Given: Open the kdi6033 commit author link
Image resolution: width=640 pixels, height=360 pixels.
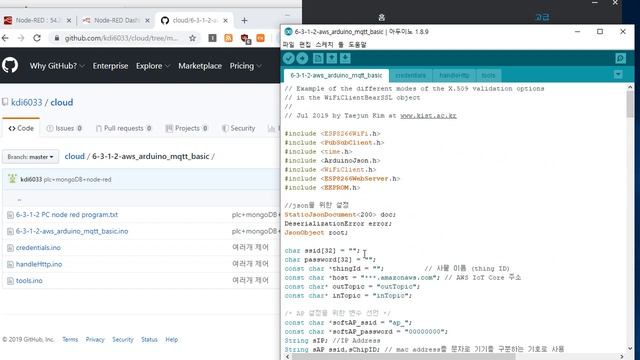Looking at the screenshot, I should (31, 179).
